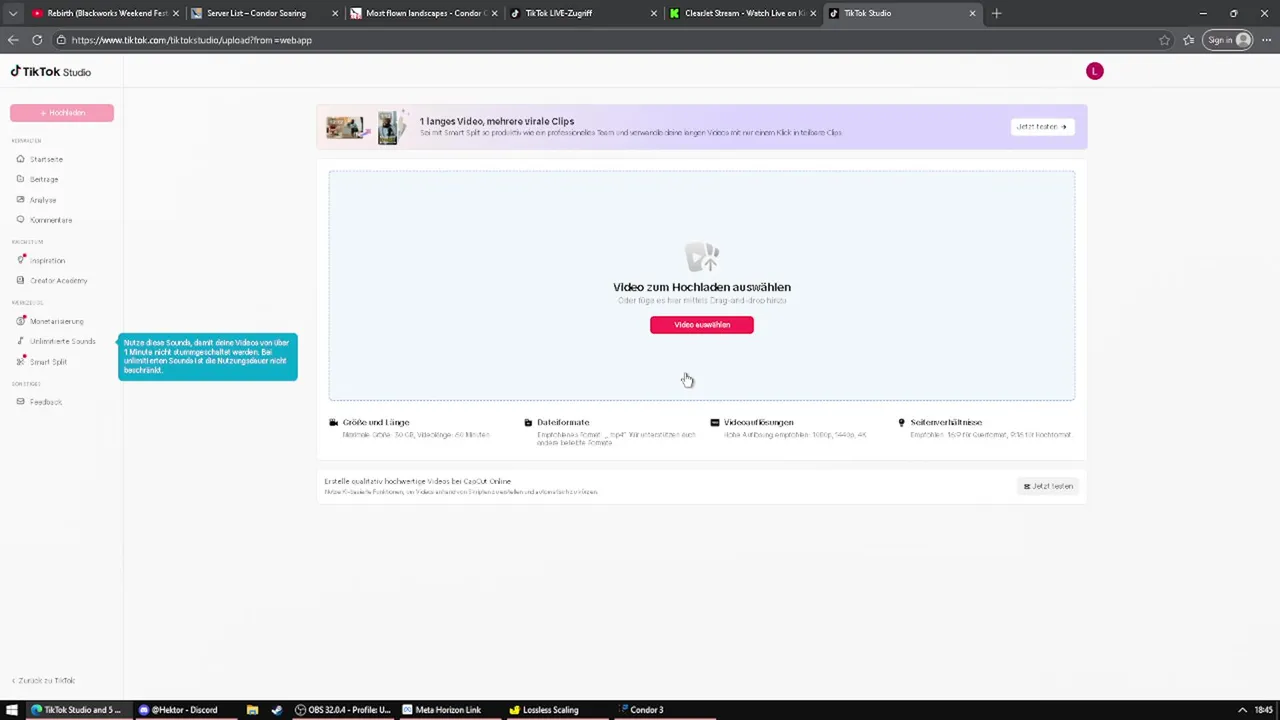This screenshot has width=1280, height=720.
Task: Open the Inspiration lightbulb icon
Action: tap(20, 260)
